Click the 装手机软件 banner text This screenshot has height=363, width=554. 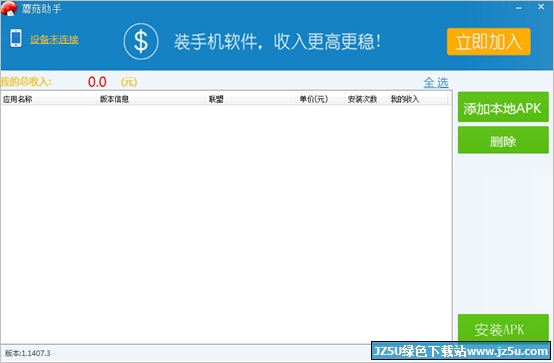277,42
